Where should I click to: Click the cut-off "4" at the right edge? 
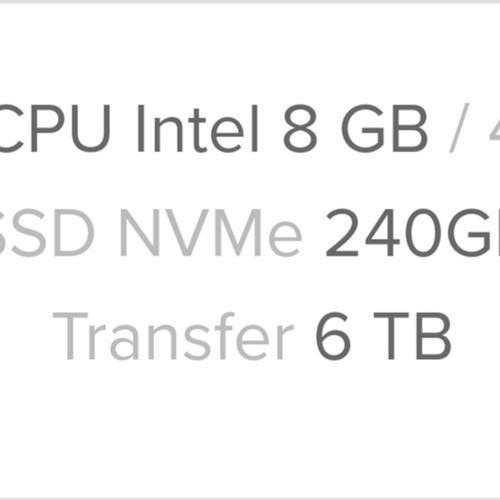click(x=495, y=129)
